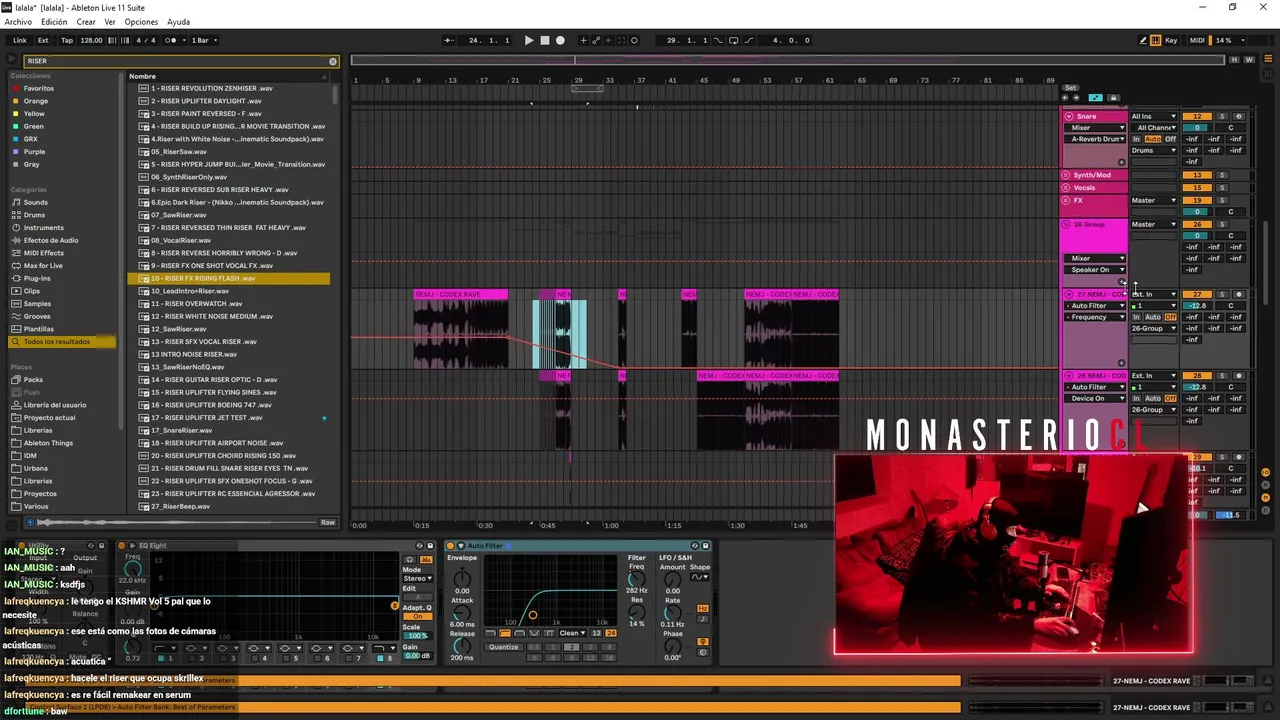The width and height of the screenshot is (1280, 720).
Task: Jump to the next locator arrow
Action: click(x=1077, y=97)
